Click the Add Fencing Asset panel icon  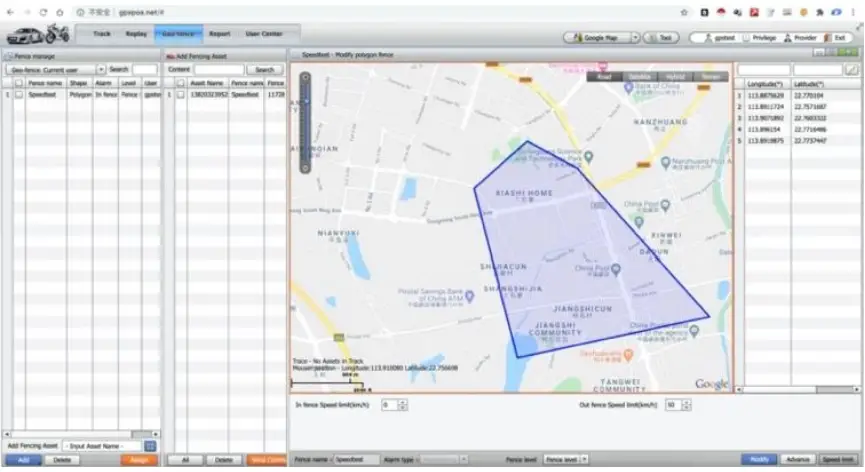tap(170, 56)
